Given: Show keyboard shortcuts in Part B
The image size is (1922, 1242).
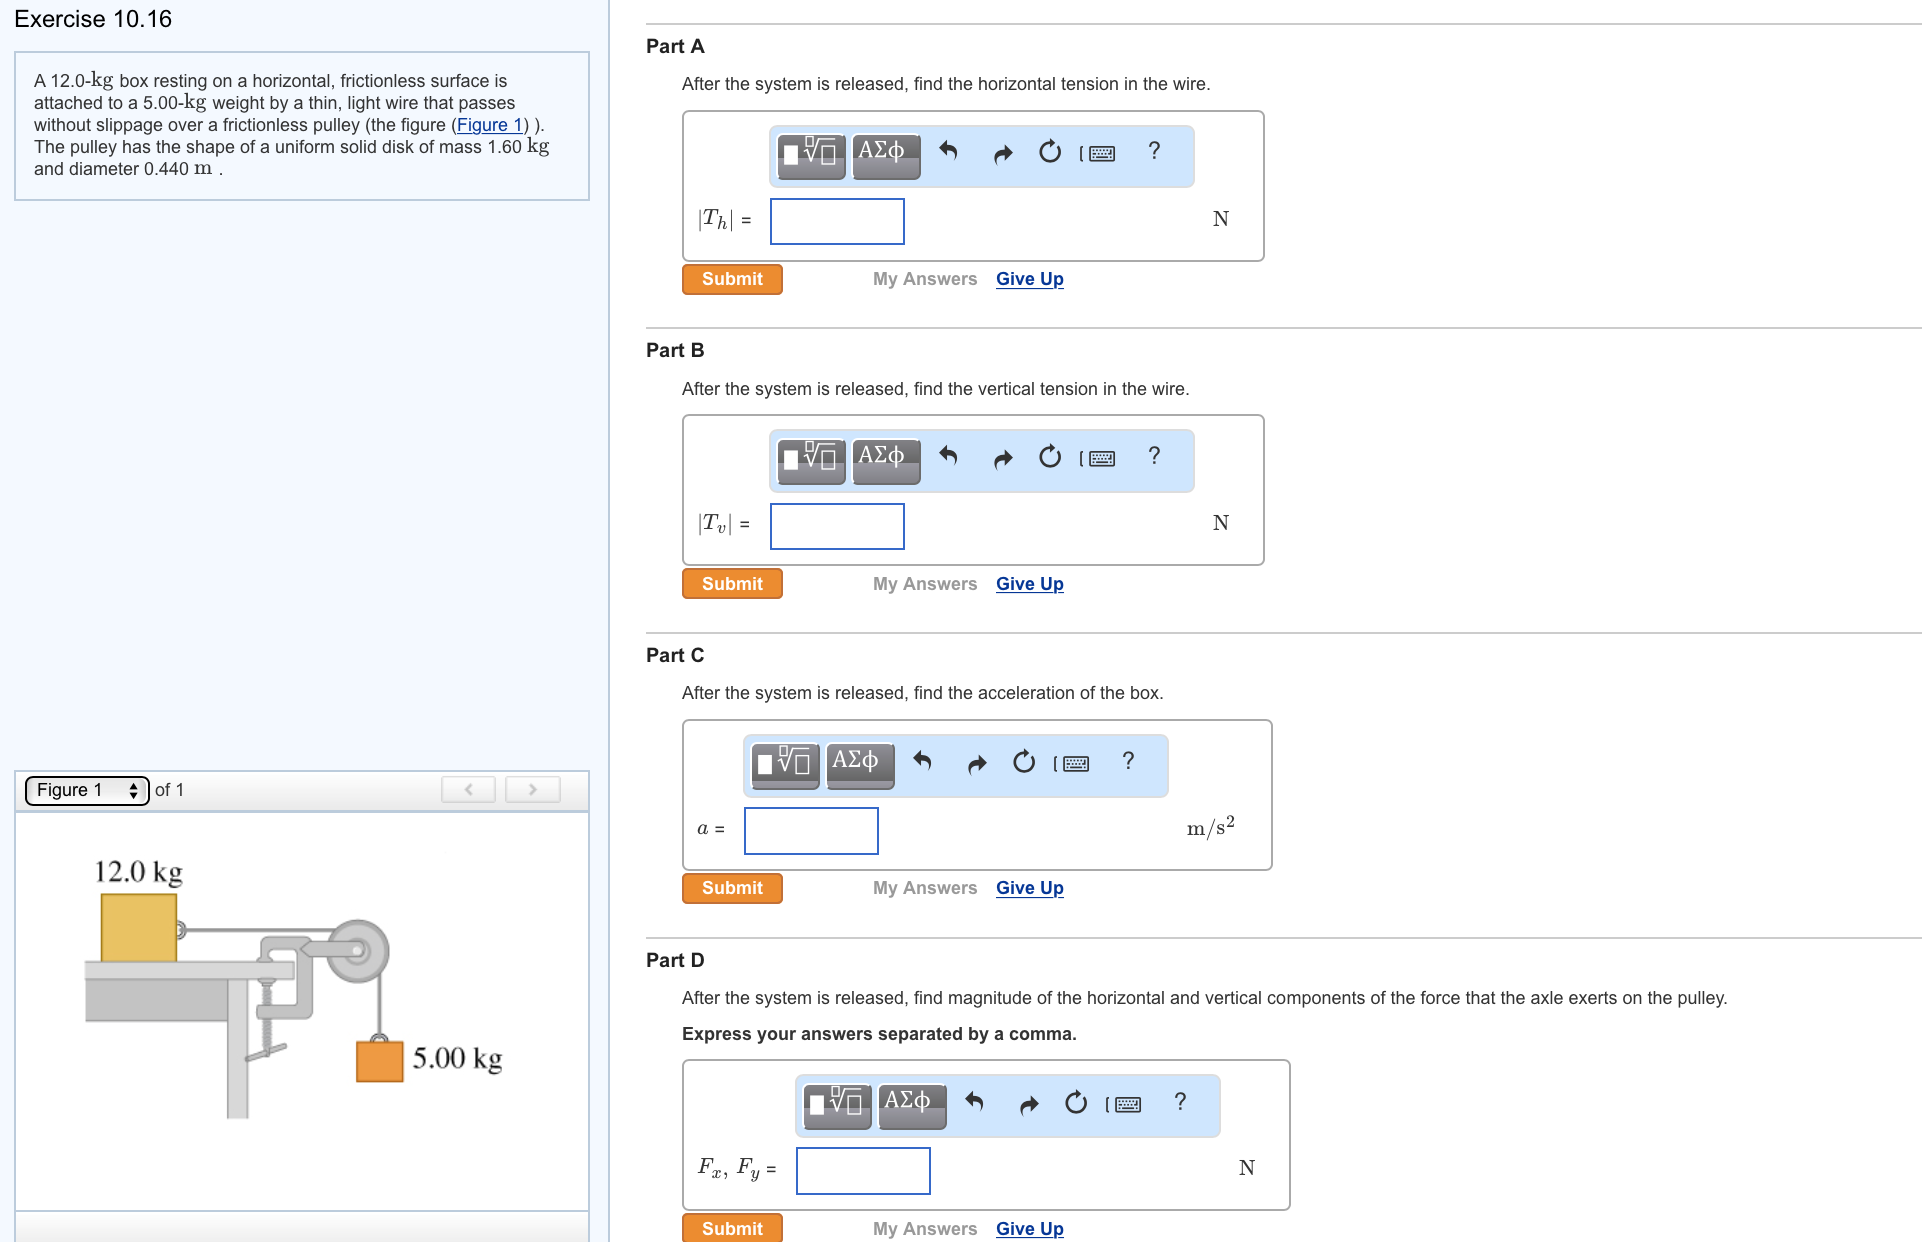Looking at the screenshot, I should pyautogui.click(x=1098, y=458).
